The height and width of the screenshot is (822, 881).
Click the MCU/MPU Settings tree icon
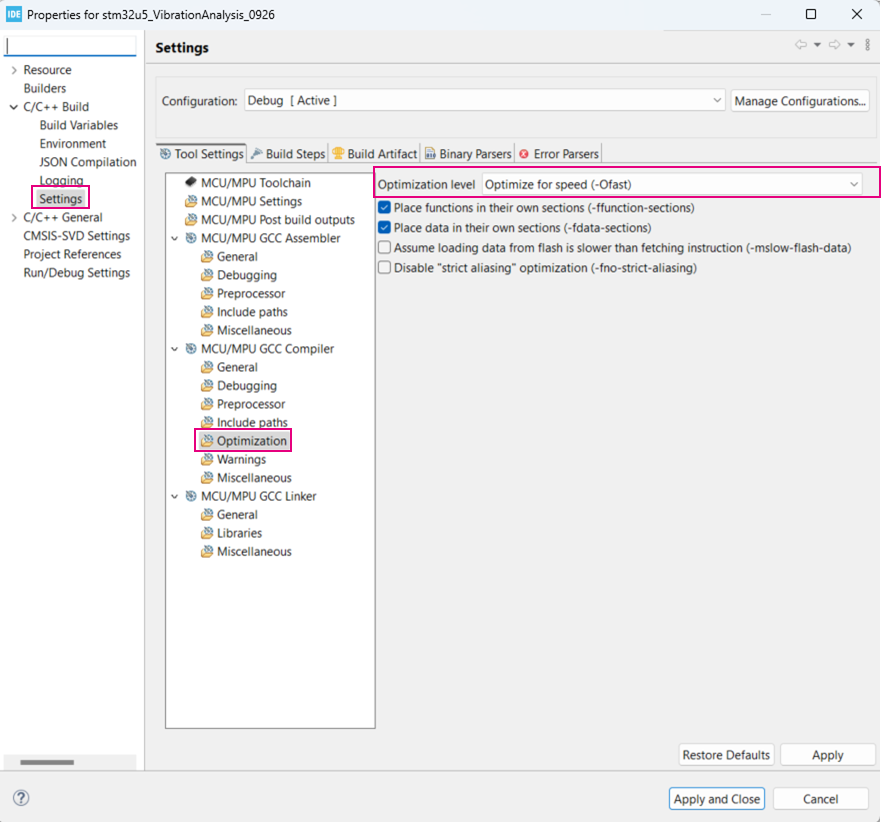[191, 201]
